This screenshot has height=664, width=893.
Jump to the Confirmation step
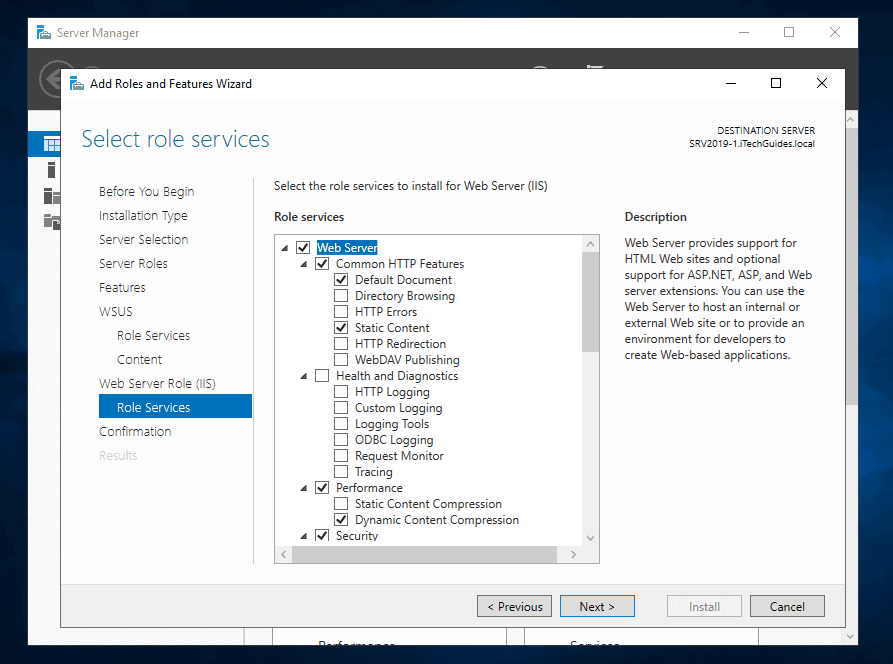tap(135, 431)
